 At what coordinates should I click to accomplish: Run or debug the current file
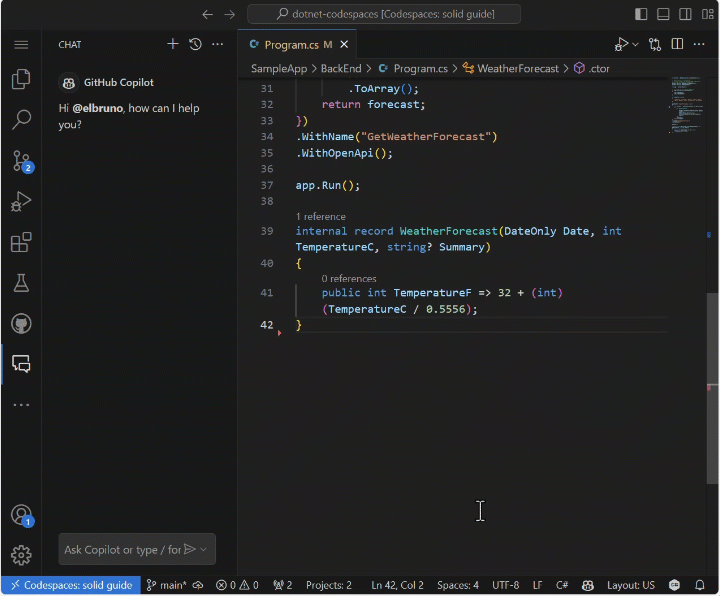coord(621,44)
